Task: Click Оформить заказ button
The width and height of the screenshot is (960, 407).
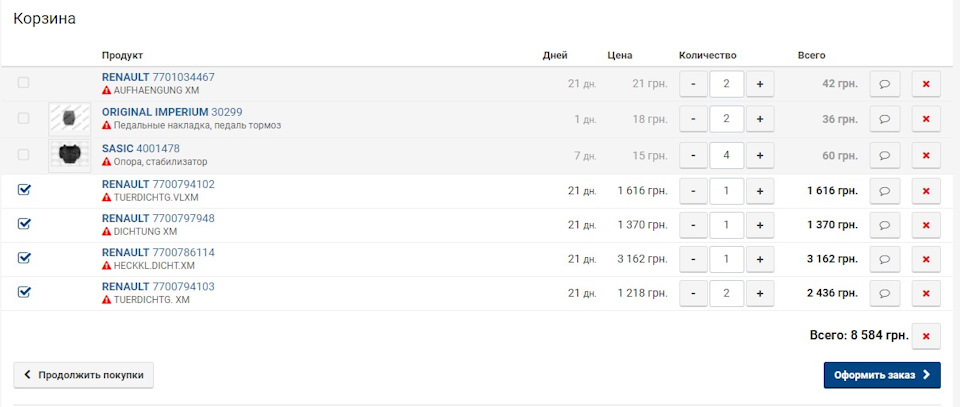Action: click(x=882, y=375)
